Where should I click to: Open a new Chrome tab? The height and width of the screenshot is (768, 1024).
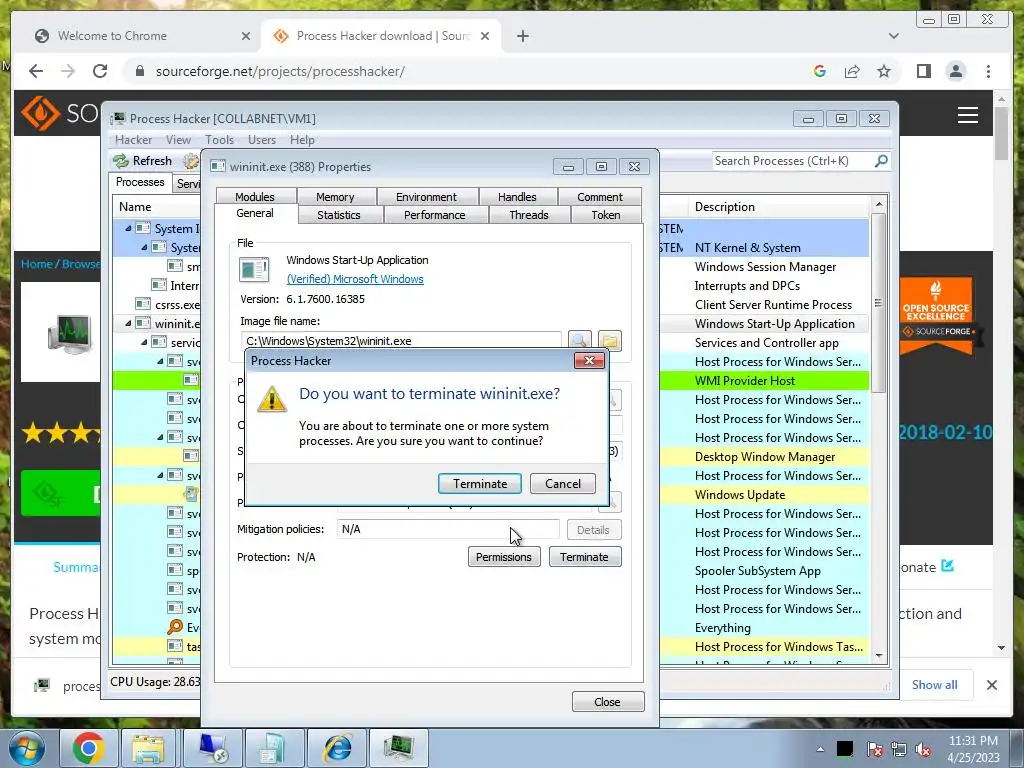point(522,36)
